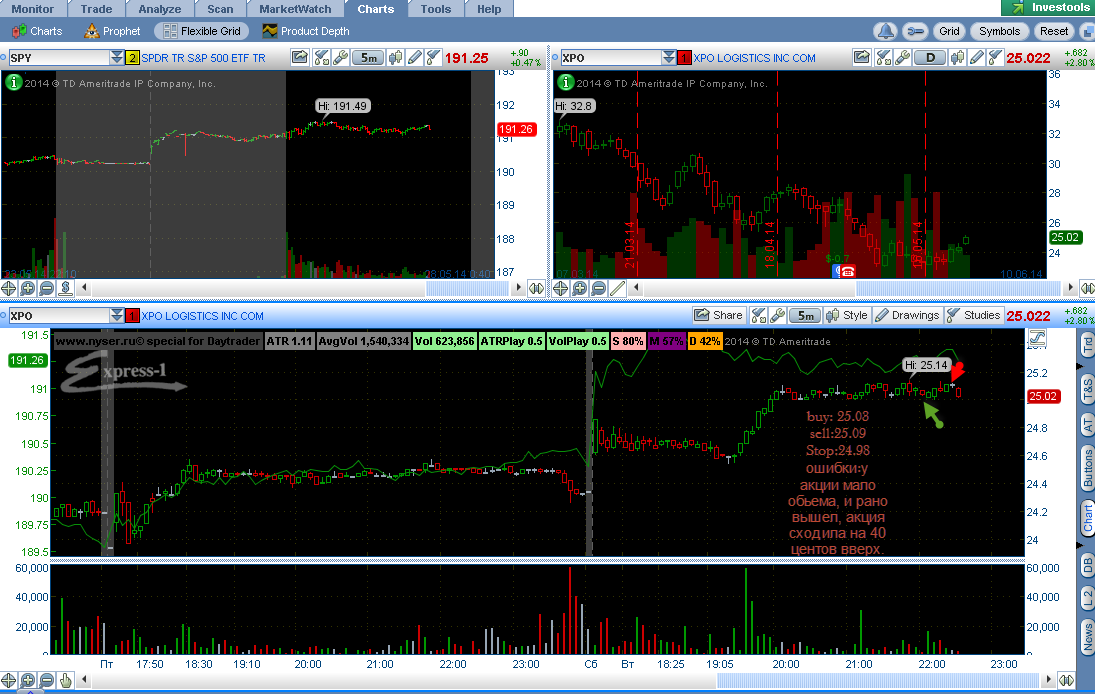Viewport: 1095px width, 694px height.
Task: Click the bottom chart horizontal scrollbar thumb
Action: [x=878, y=679]
